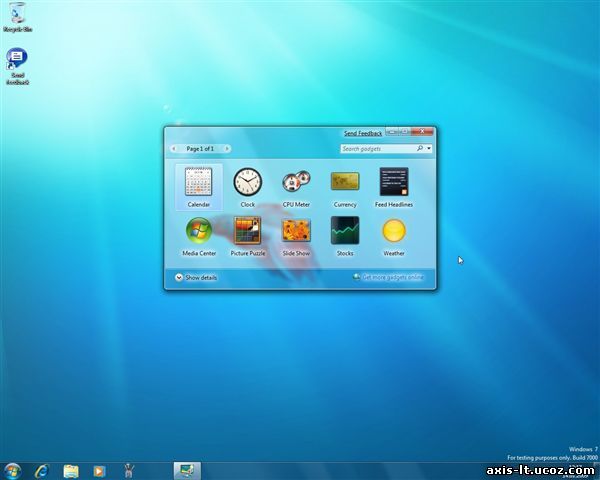
Task: Select the Clock gadget
Action: coord(248,187)
